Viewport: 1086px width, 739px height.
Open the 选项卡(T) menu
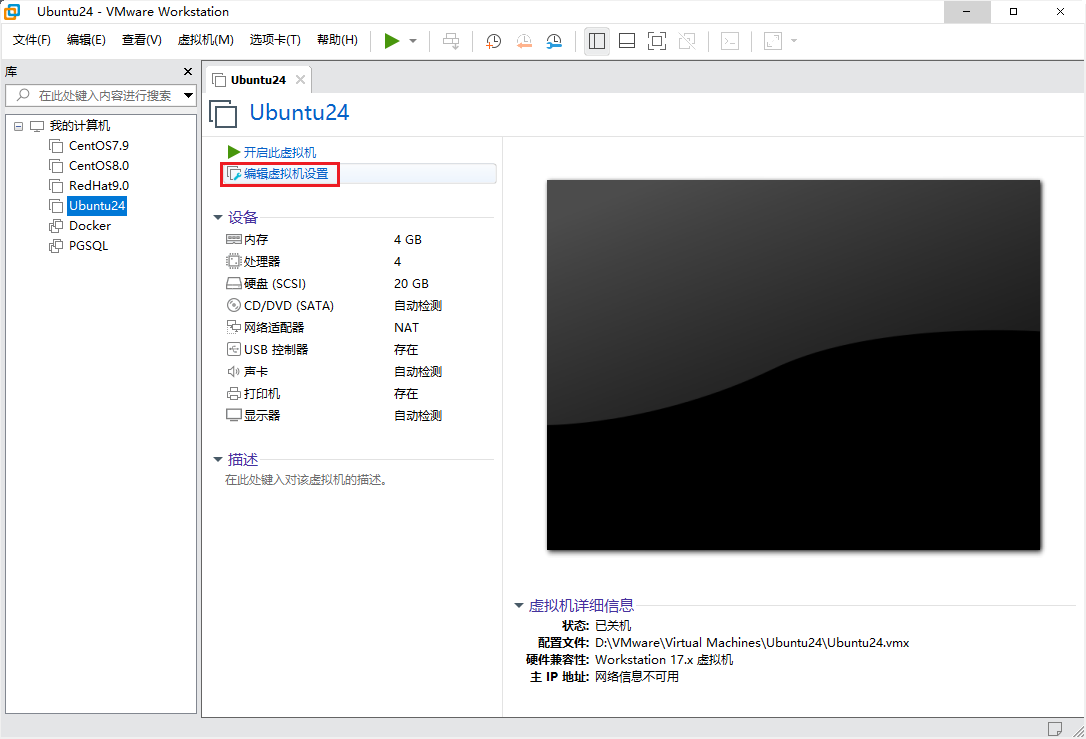coord(275,40)
